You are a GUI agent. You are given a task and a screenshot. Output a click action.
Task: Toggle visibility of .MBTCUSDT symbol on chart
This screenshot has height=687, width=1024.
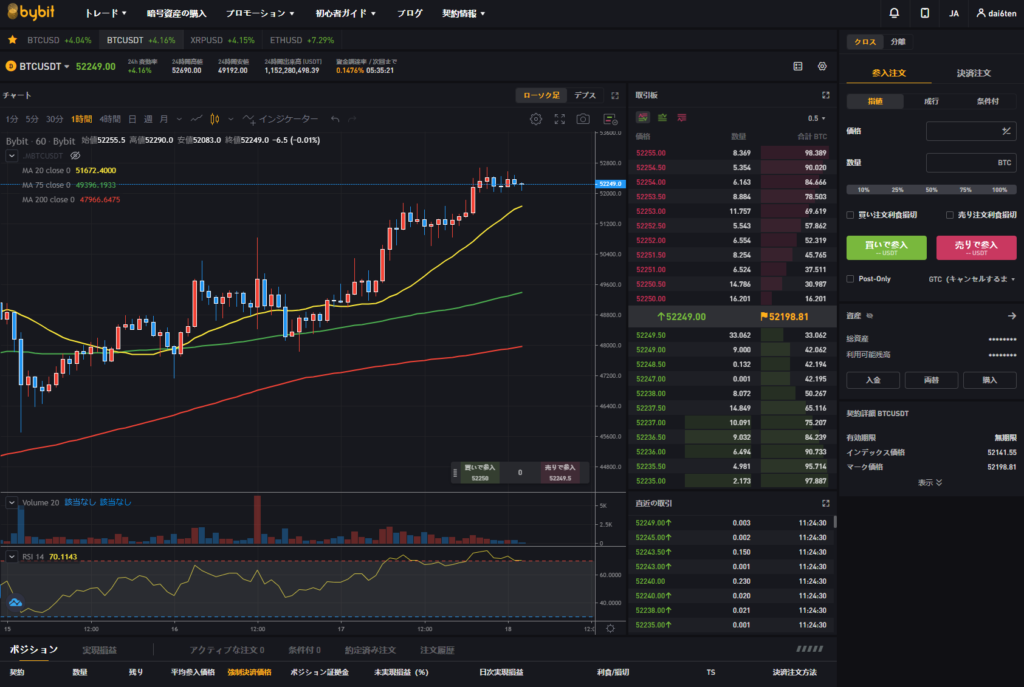coord(75,155)
